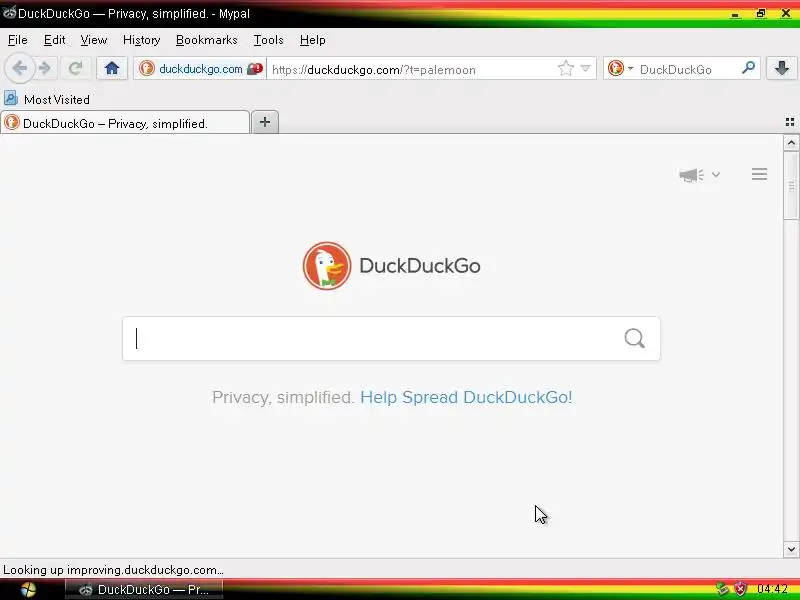Click the scrollbar down arrow
This screenshot has width=800, height=600.
point(791,549)
